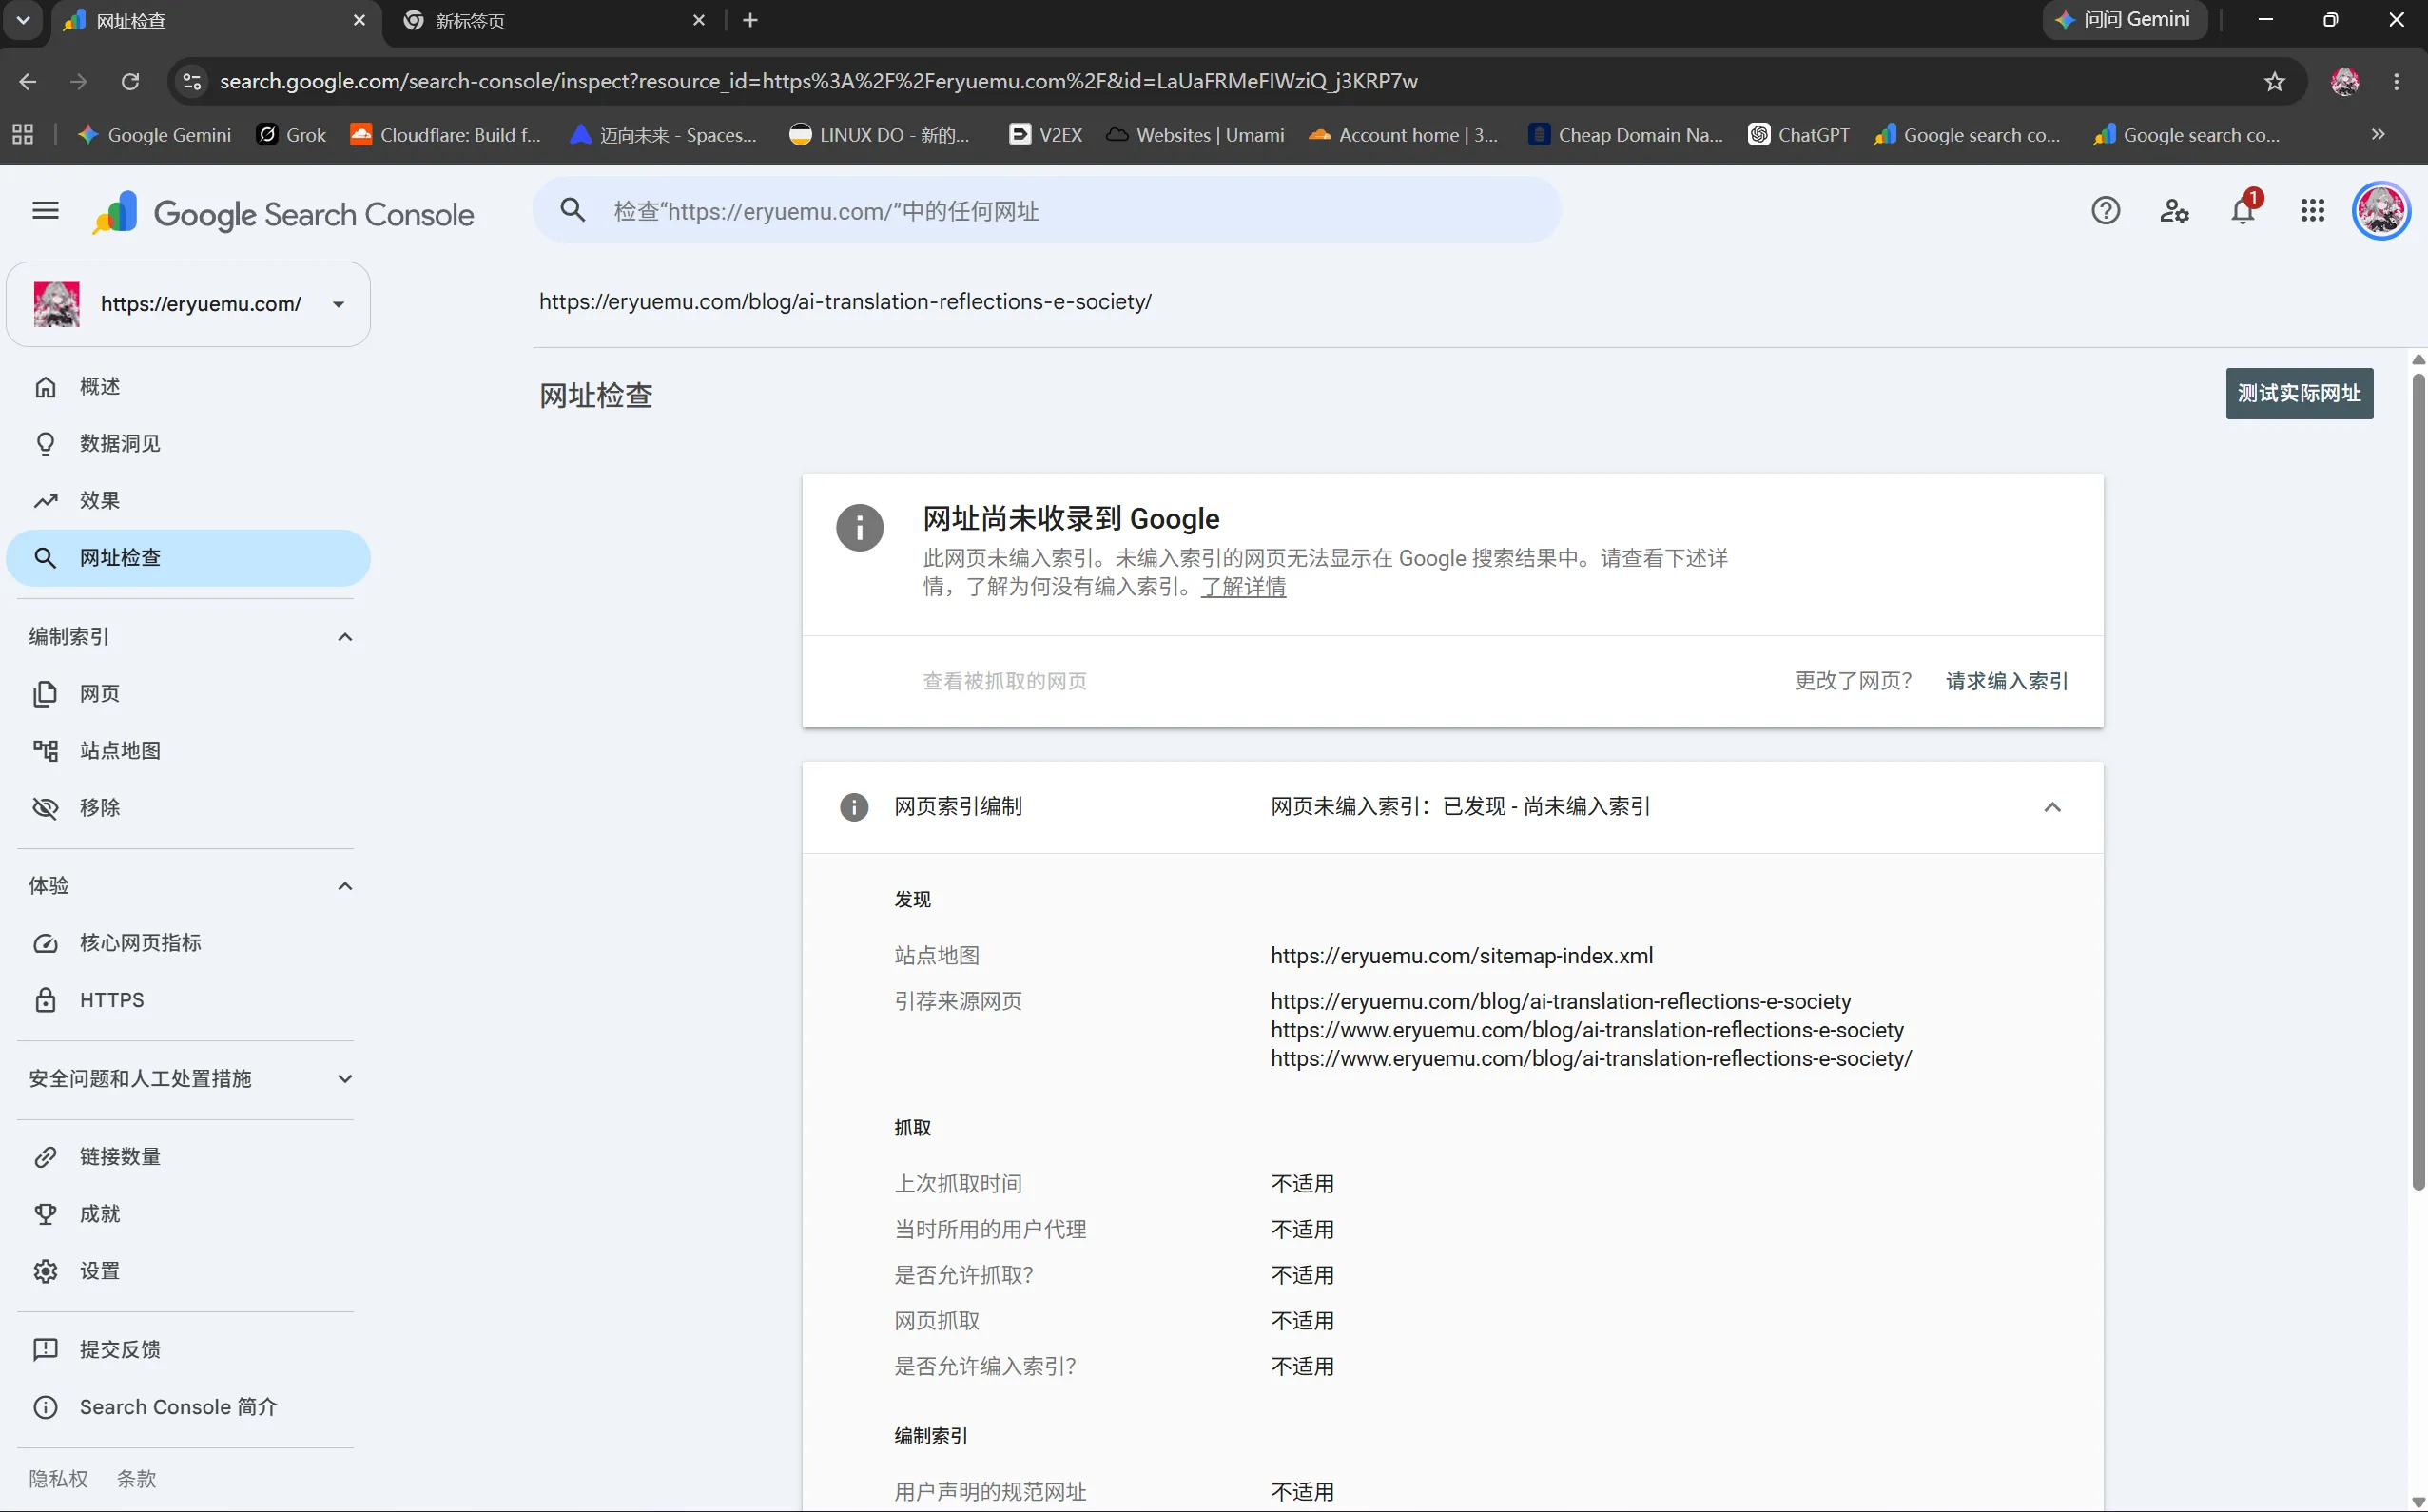Show more bookmarks chevron
2428x1512 pixels.
2378,135
